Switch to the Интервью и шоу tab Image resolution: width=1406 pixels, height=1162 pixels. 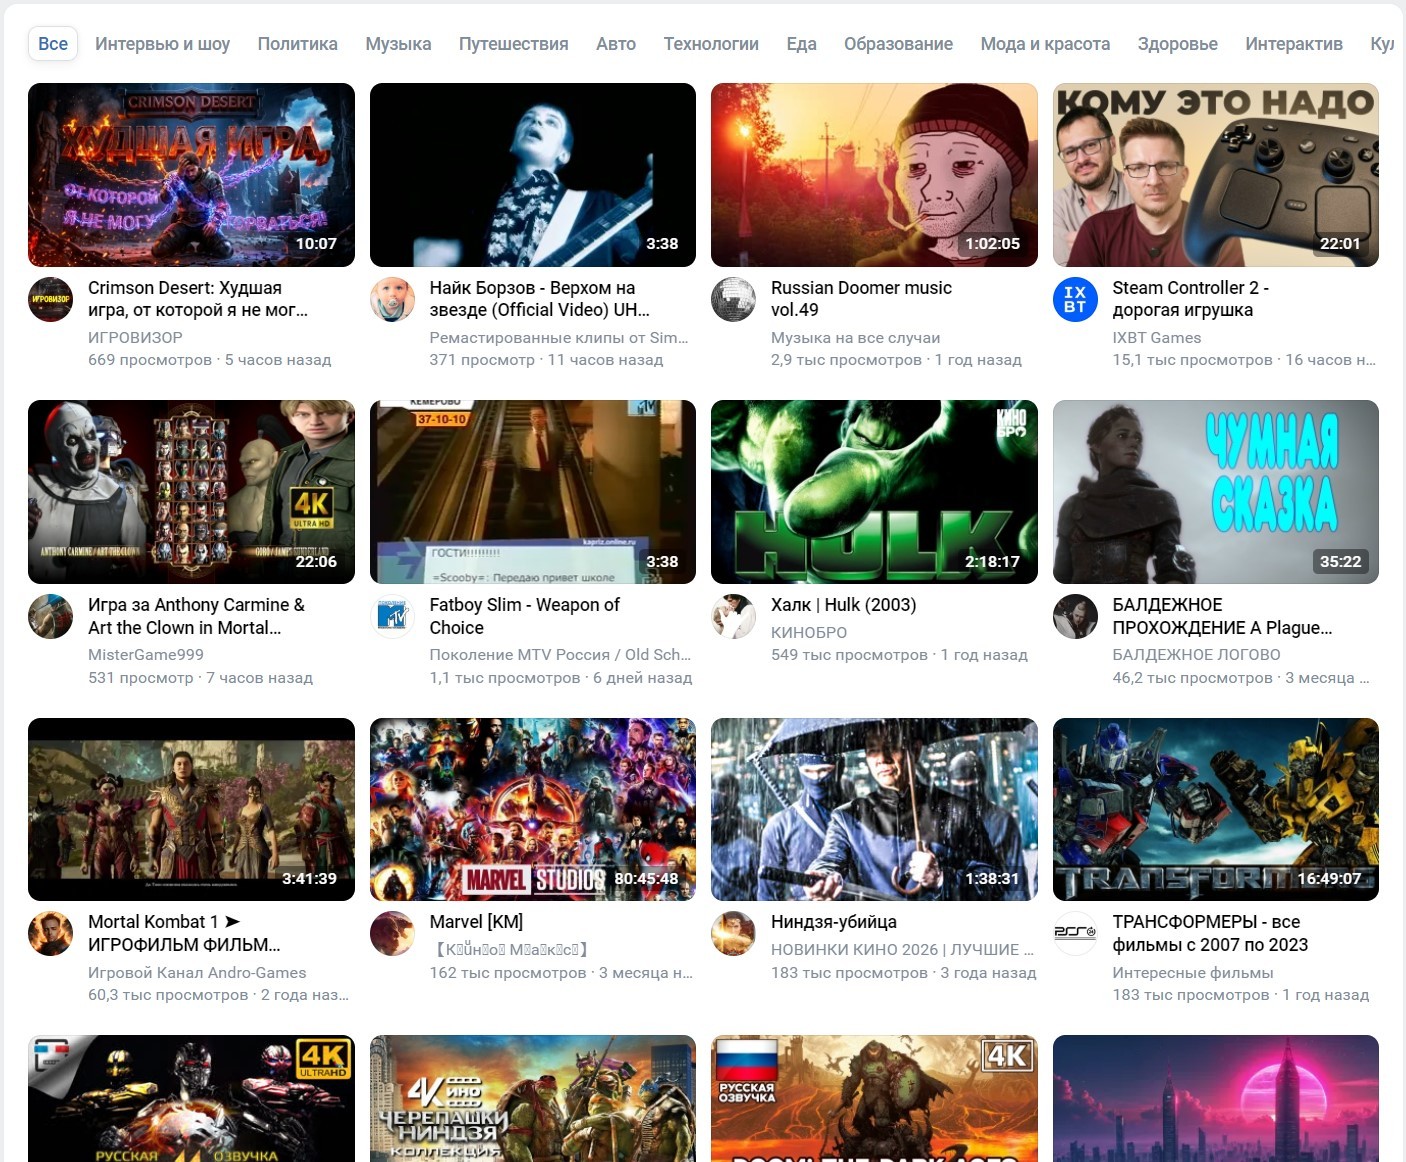[162, 44]
